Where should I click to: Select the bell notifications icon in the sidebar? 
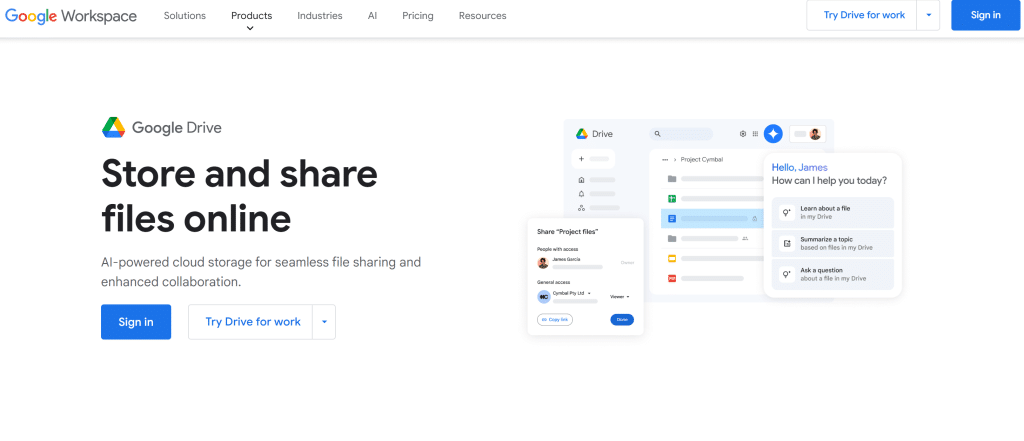point(581,194)
